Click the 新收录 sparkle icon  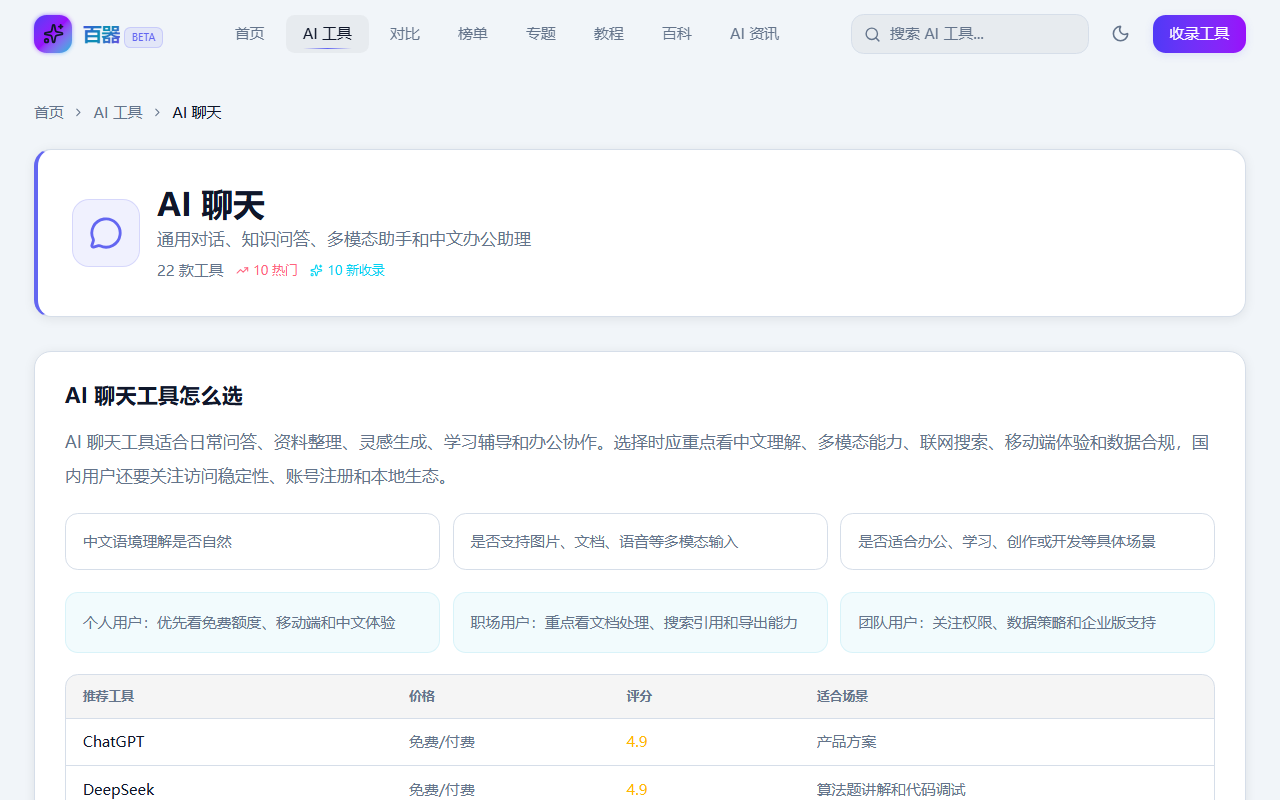click(316, 270)
